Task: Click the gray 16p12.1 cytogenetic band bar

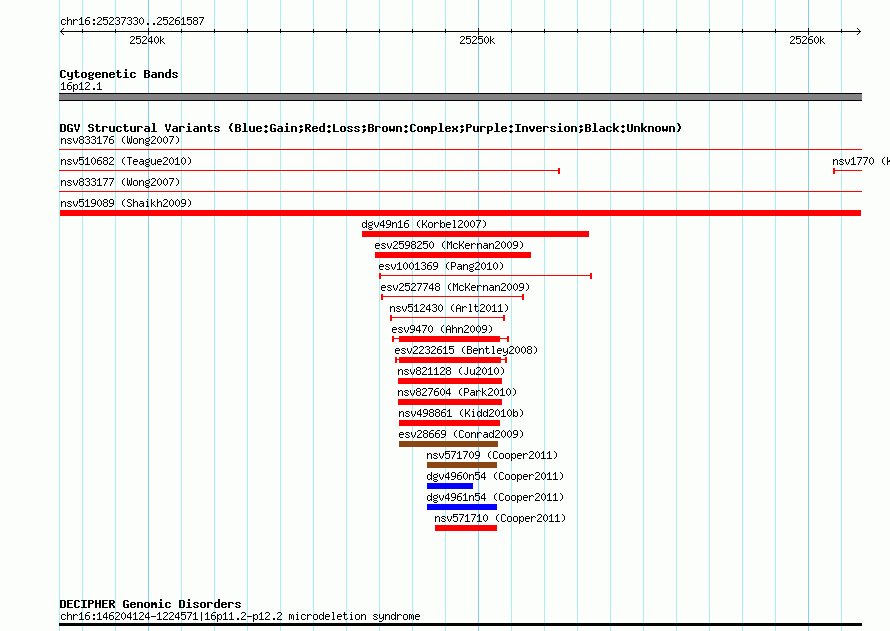Action: (460, 97)
